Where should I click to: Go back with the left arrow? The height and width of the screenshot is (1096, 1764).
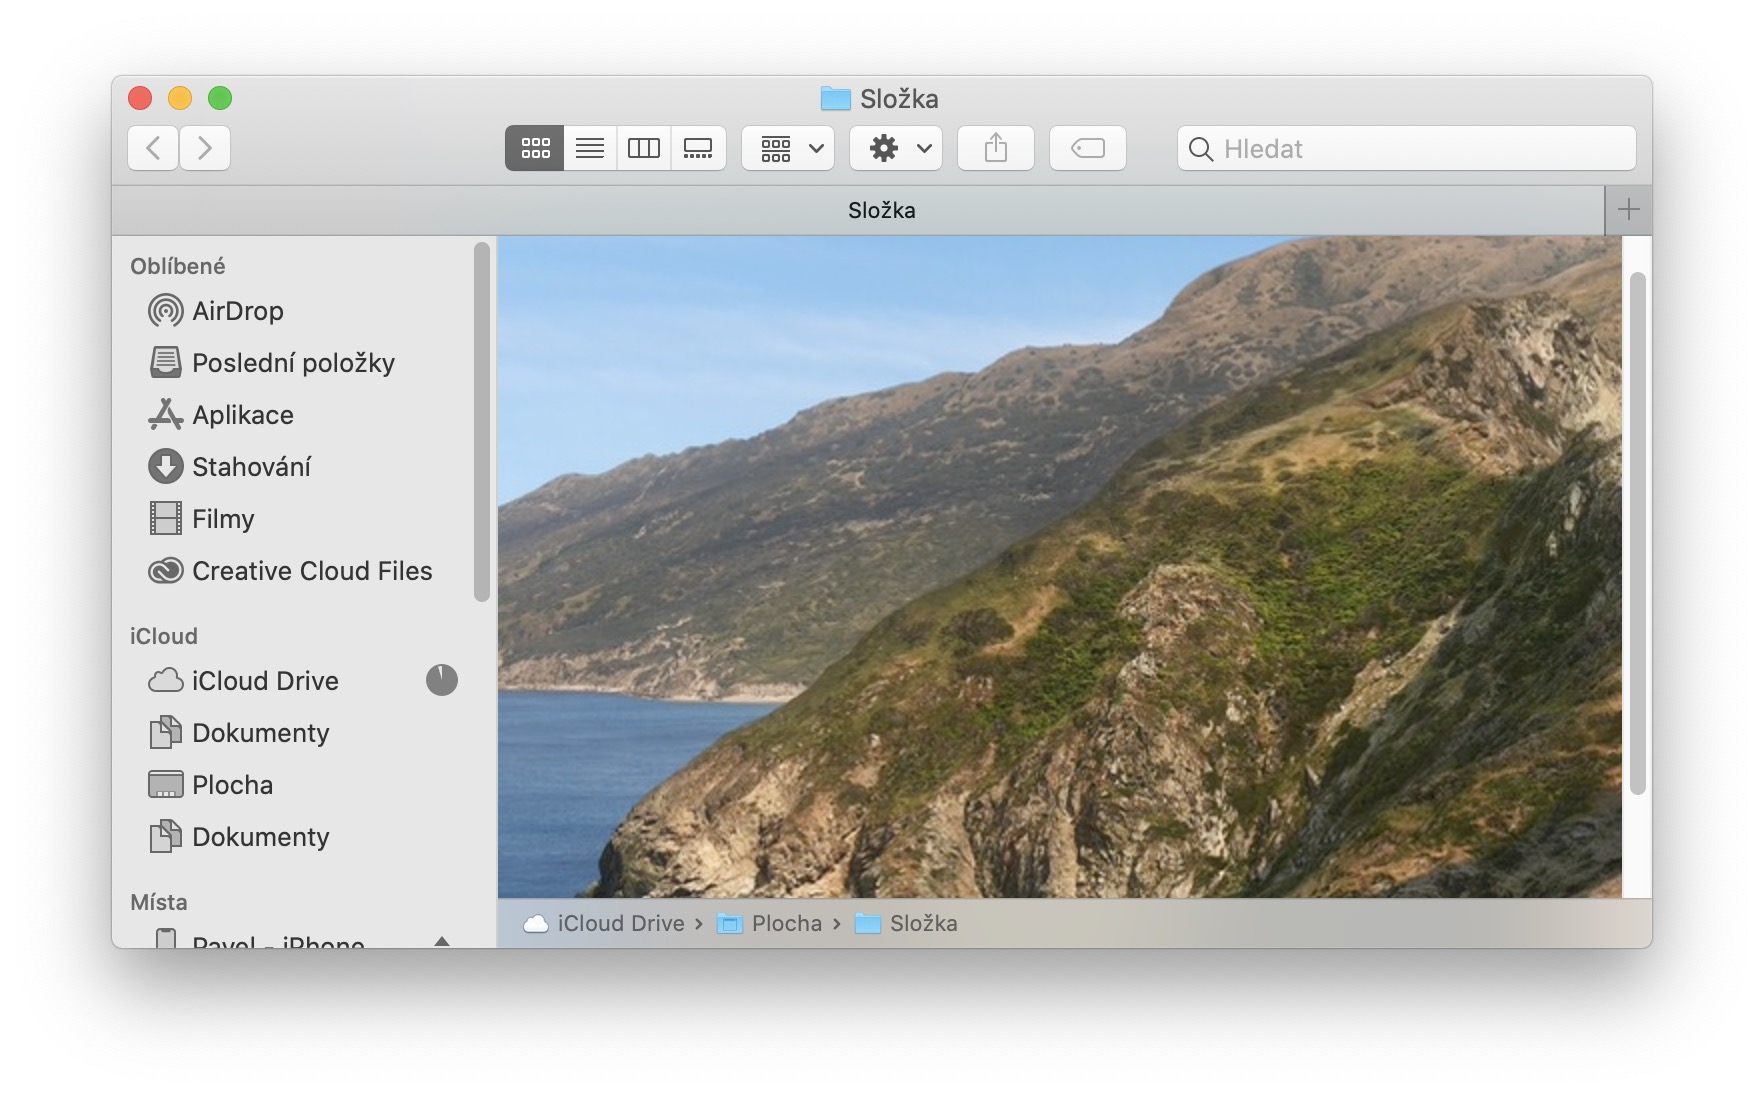click(x=153, y=148)
